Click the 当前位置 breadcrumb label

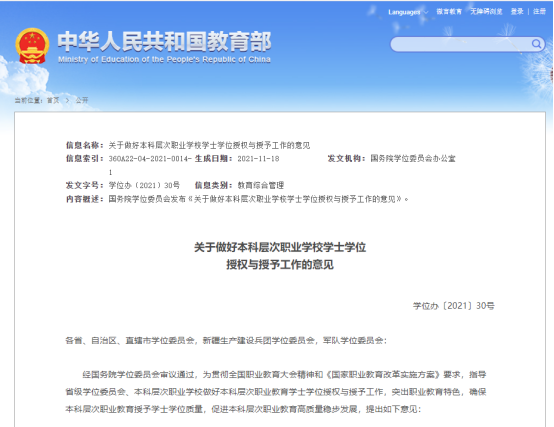click(x=28, y=100)
